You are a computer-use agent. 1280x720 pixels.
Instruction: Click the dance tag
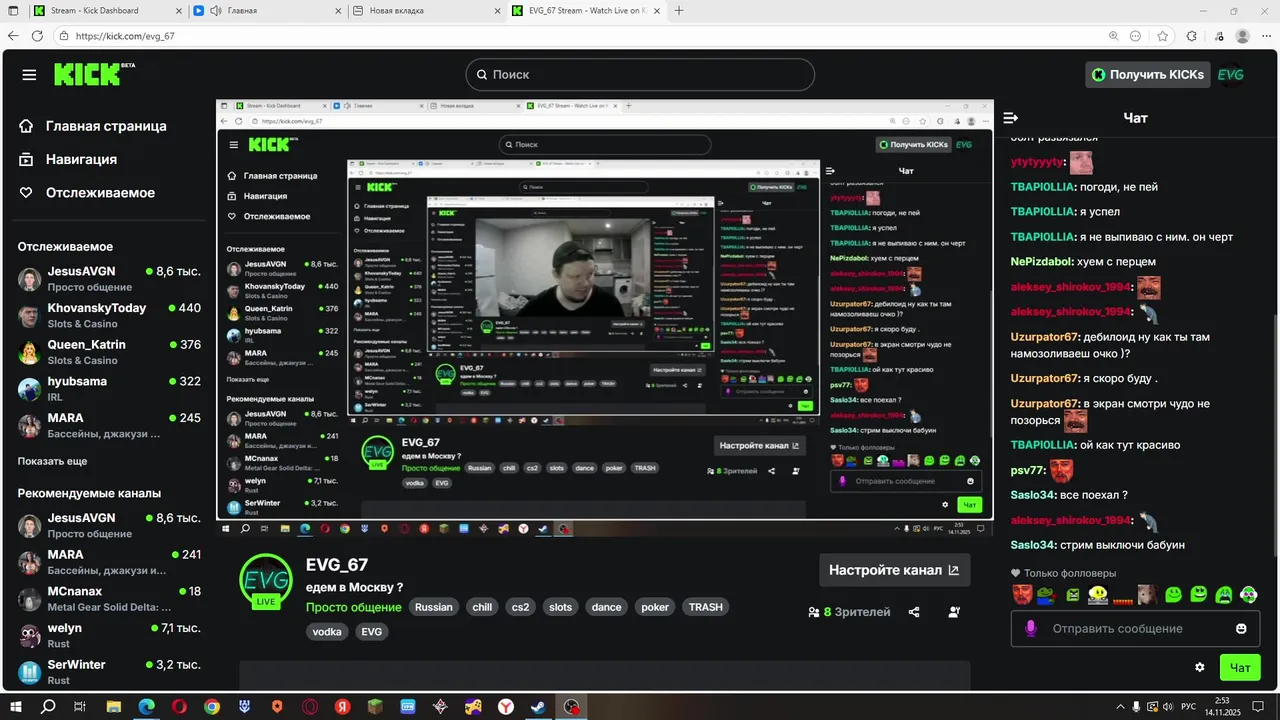pos(606,607)
